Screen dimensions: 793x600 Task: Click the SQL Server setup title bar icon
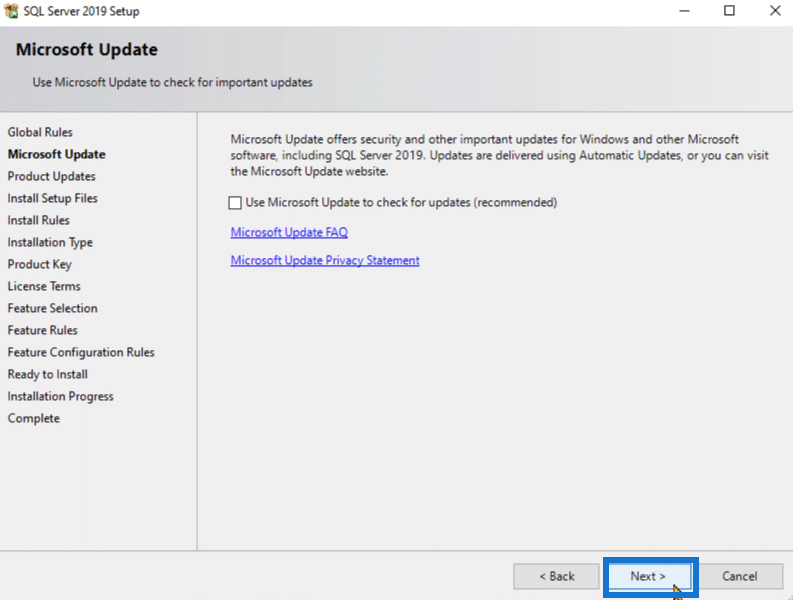click(11, 11)
